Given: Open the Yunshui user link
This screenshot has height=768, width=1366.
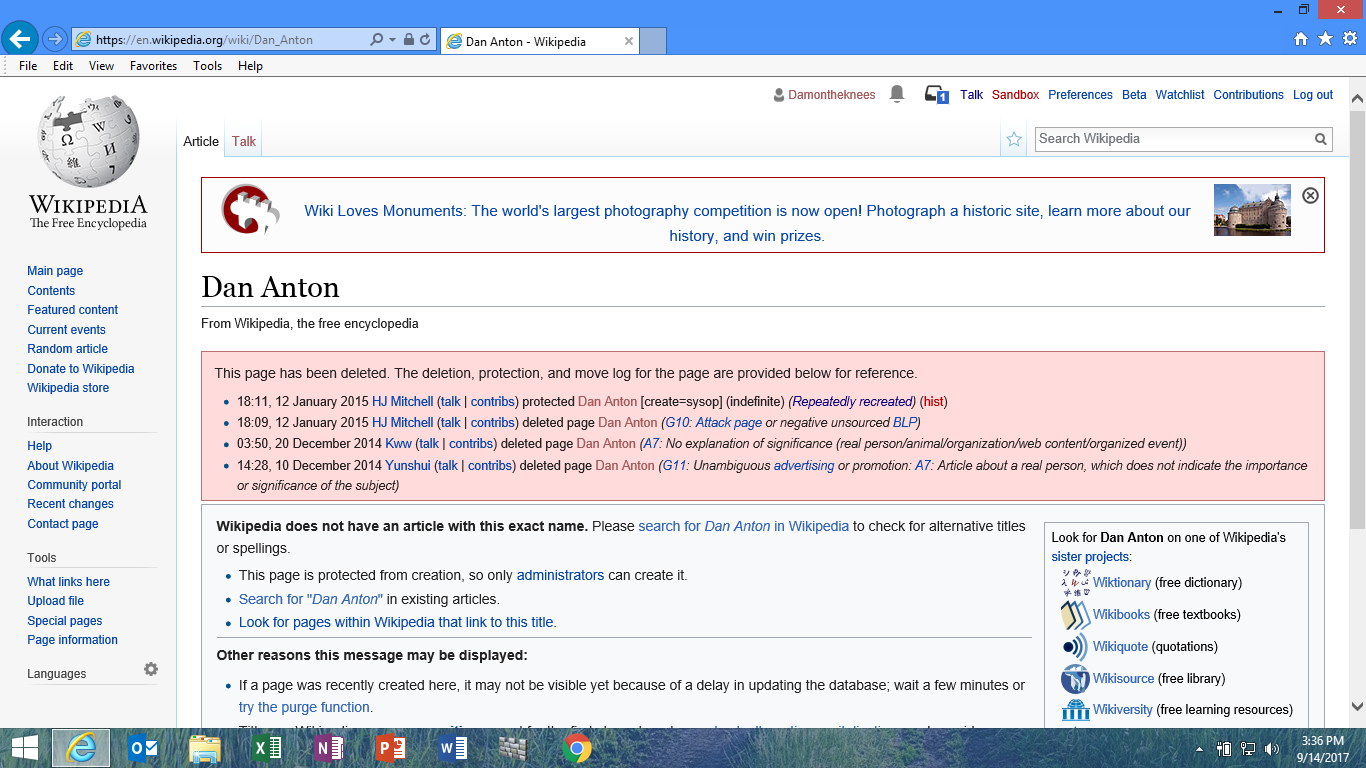Looking at the screenshot, I should coord(408,466).
